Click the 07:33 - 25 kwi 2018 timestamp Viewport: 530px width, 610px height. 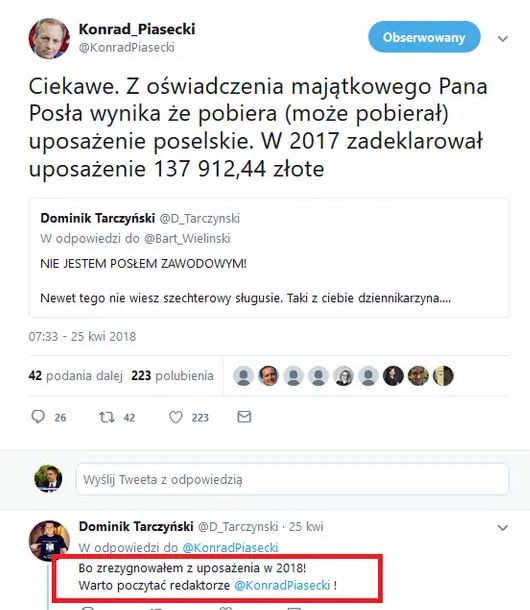coord(82,337)
